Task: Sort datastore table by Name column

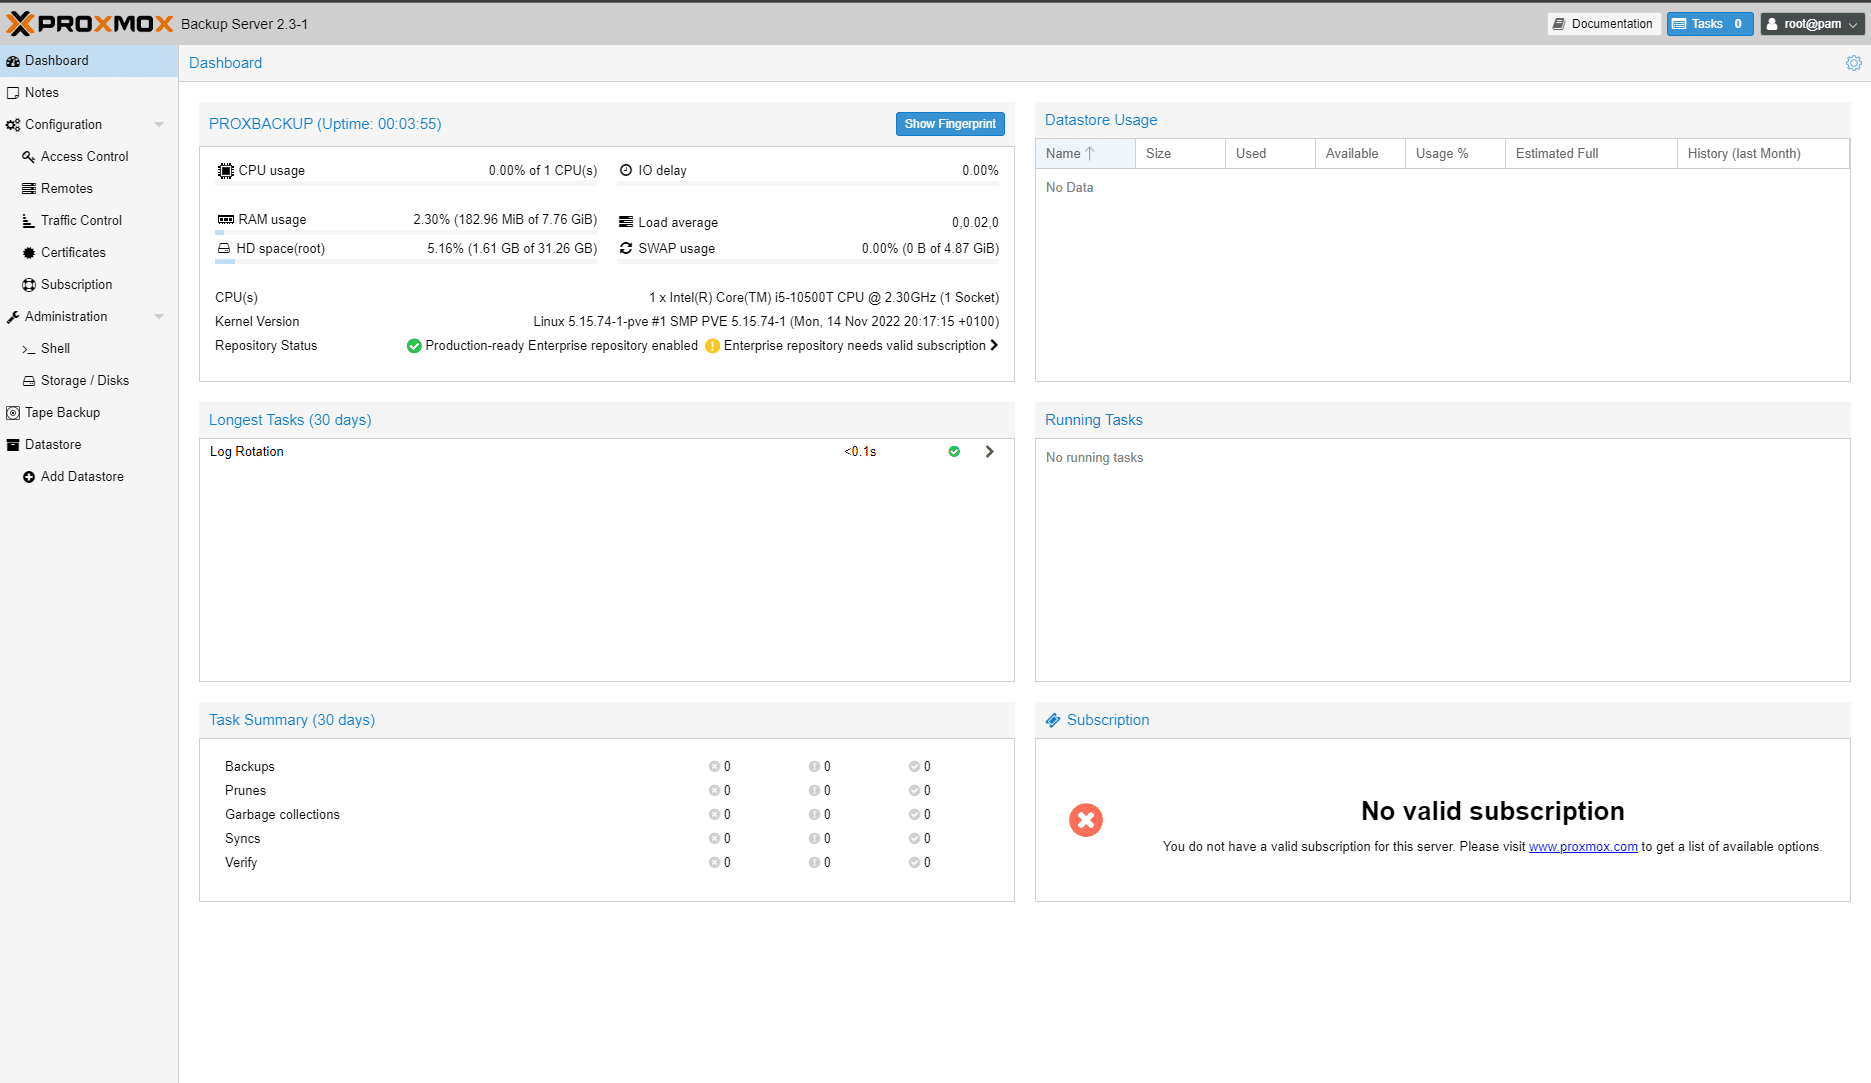Action: point(1086,154)
